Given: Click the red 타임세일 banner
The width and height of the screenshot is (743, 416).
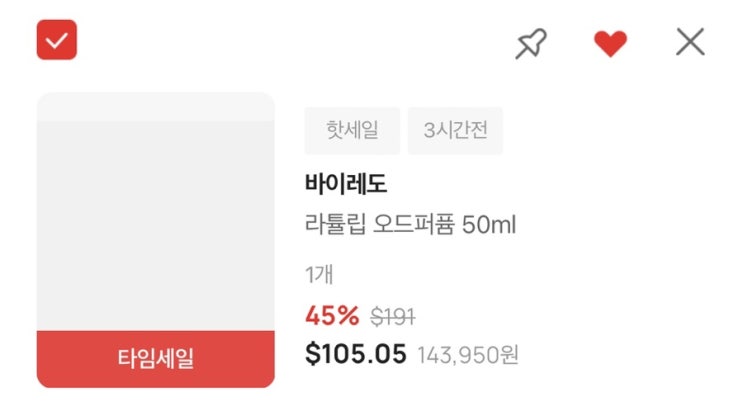Looking at the screenshot, I should (x=155, y=359).
